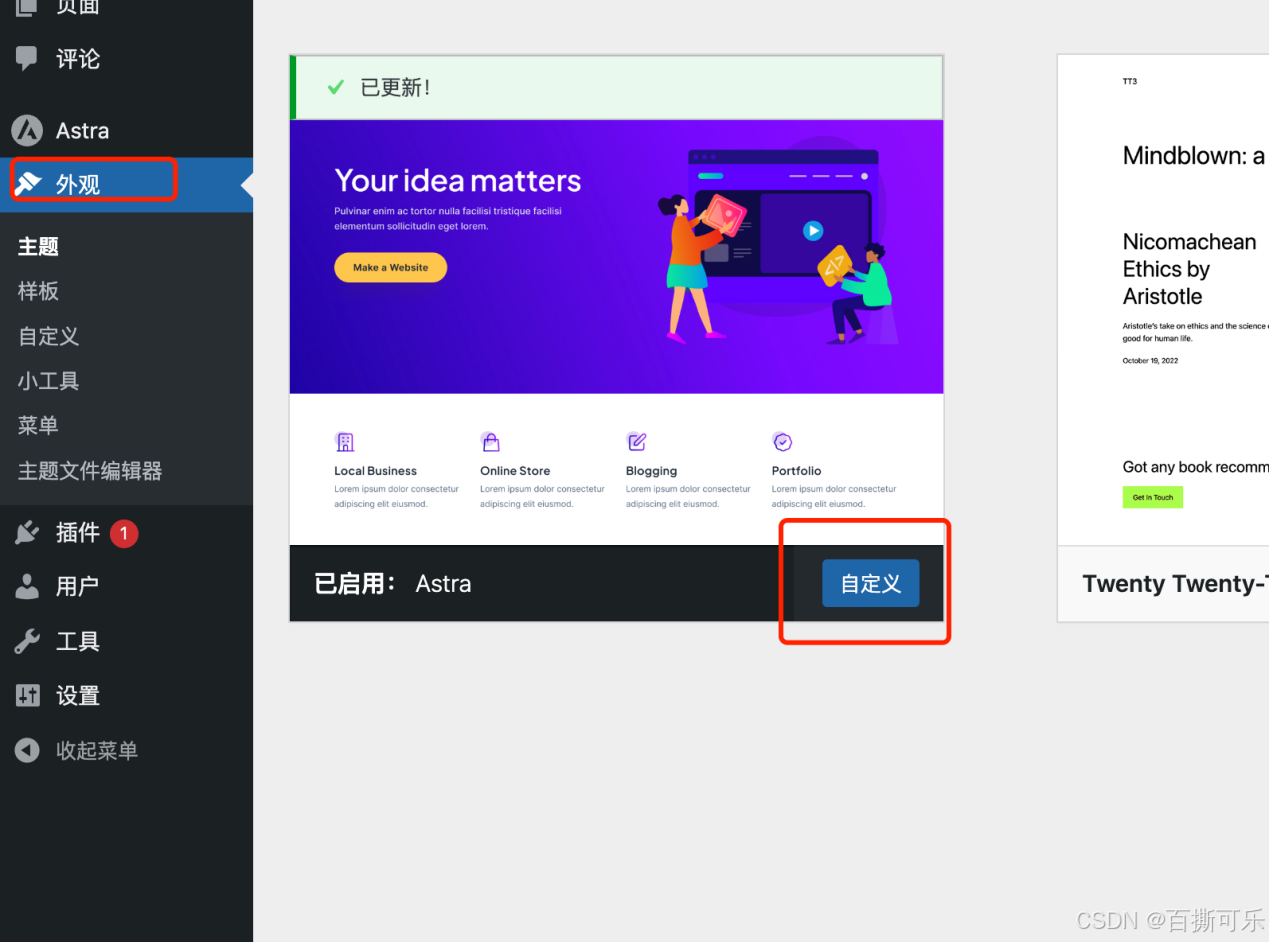The width and height of the screenshot is (1269, 942).
Task: Click the wrench icon beside 工具
Action: (27, 641)
